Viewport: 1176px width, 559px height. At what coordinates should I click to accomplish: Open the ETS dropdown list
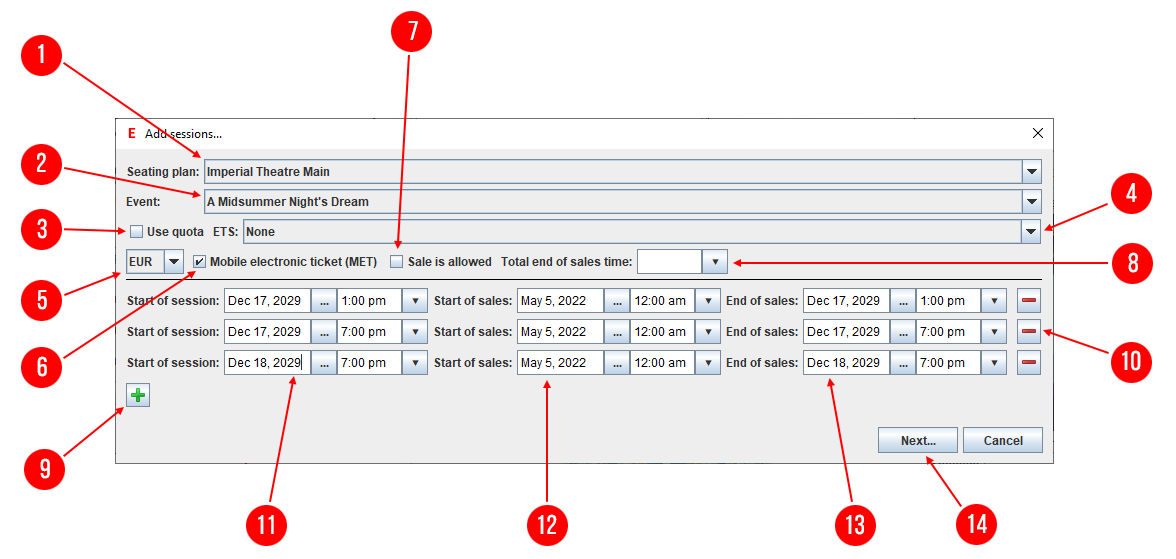[1032, 232]
